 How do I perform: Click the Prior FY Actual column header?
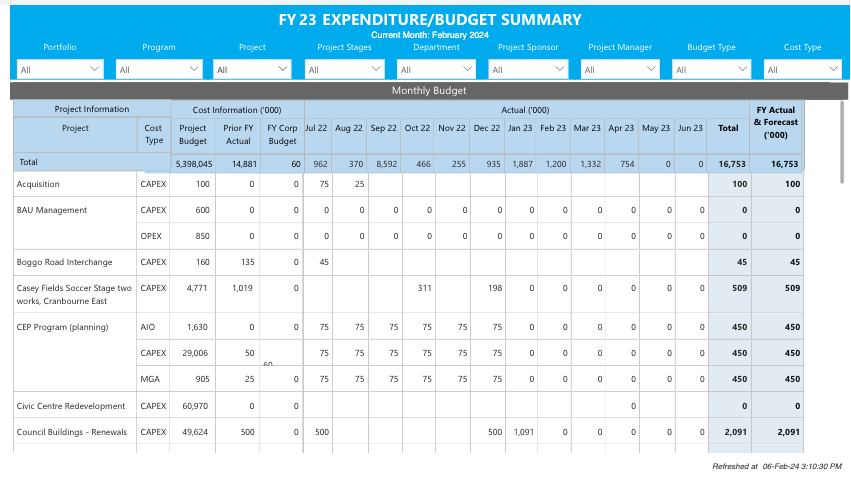pos(238,134)
